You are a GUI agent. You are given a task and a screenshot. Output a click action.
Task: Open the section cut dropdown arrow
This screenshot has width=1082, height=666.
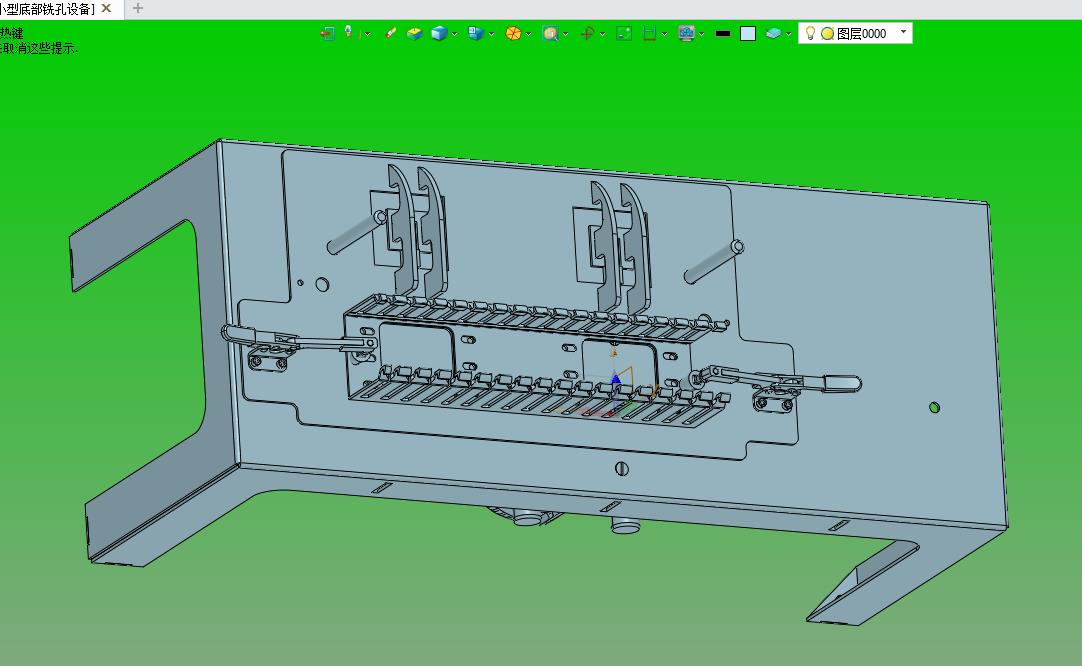pos(665,34)
